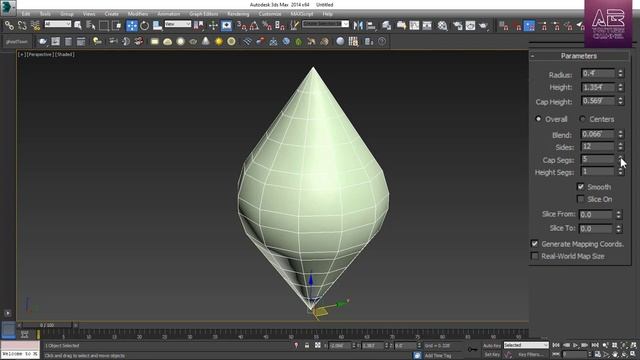Toggle the Window/Crossing selection icon

click(117, 26)
